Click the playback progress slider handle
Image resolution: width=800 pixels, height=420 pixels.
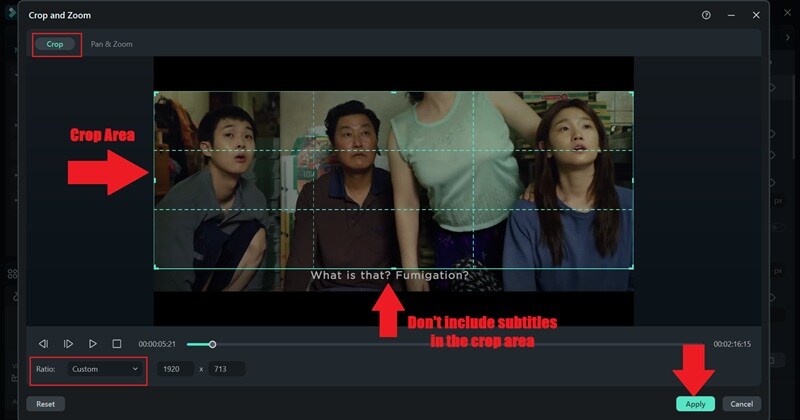[212, 344]
